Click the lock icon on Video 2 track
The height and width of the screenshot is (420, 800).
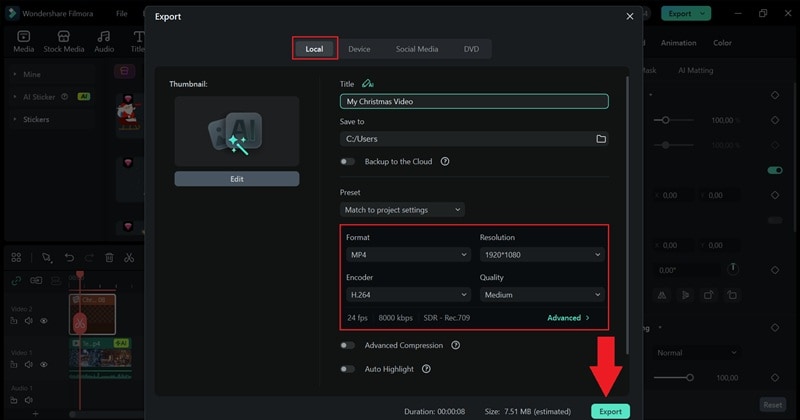coord(14,321)
